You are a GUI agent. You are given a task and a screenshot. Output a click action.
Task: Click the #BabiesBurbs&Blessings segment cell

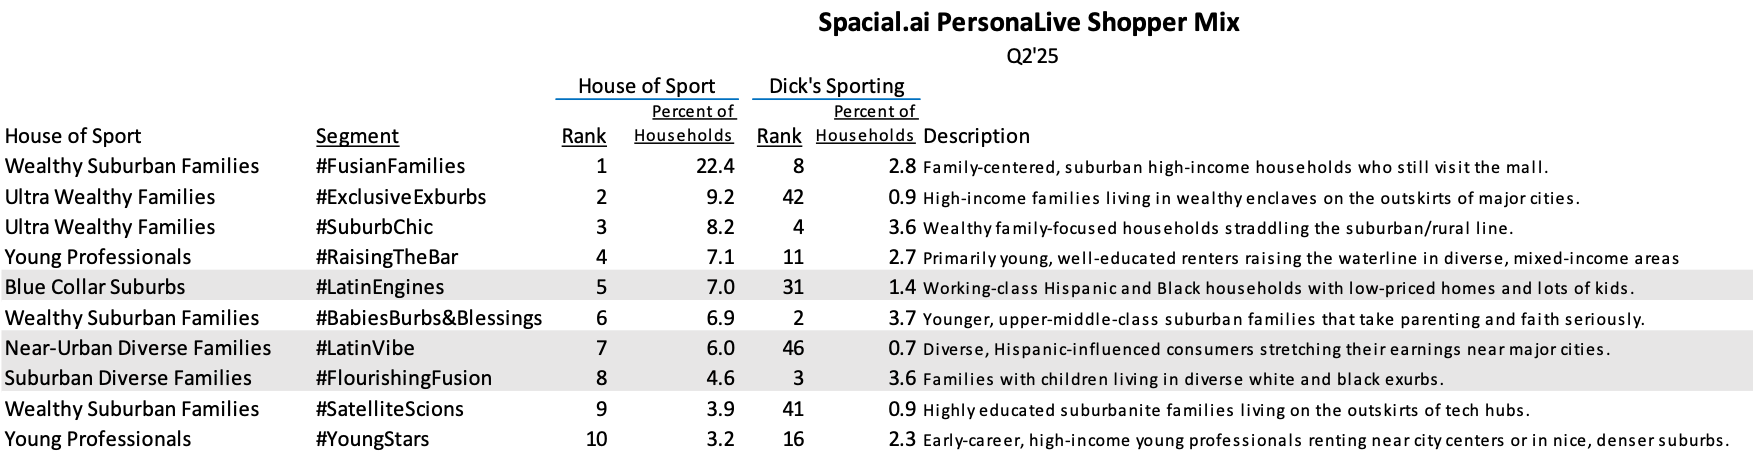click(x=429, y=318)
